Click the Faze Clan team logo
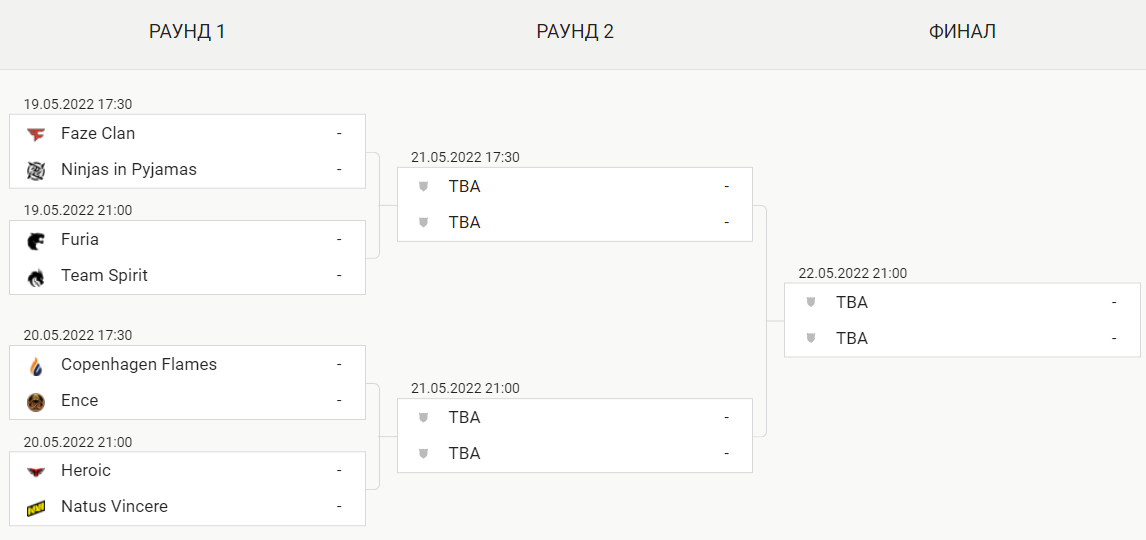This screenshot has width=1146, height=540. pos(36,134)
